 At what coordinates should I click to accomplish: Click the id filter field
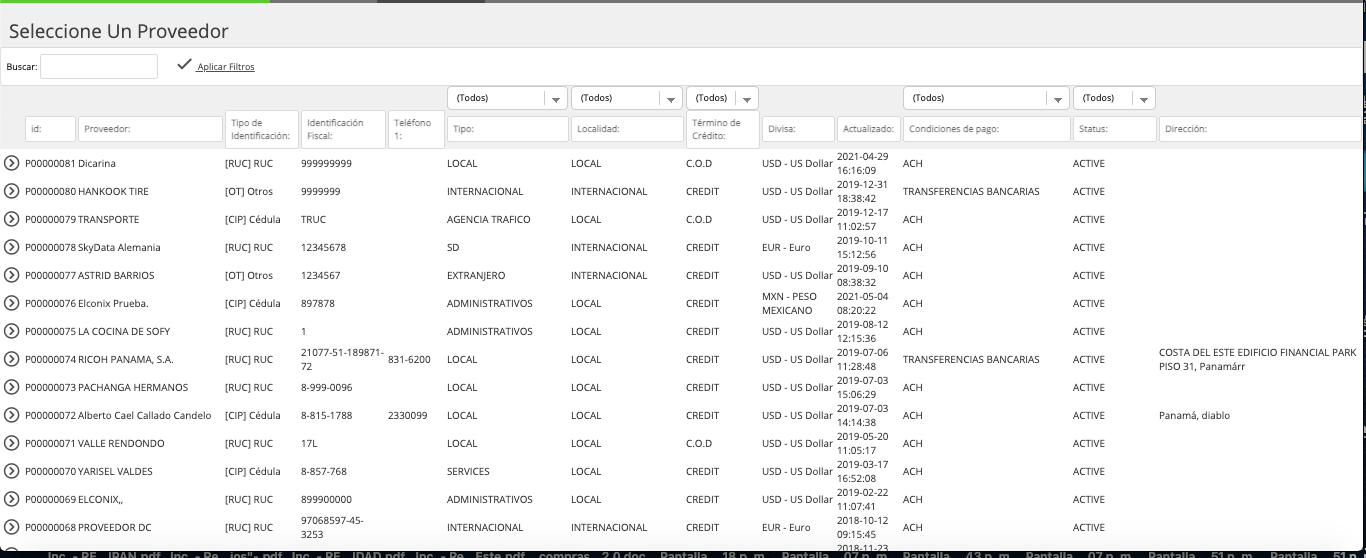coord(50,129)
